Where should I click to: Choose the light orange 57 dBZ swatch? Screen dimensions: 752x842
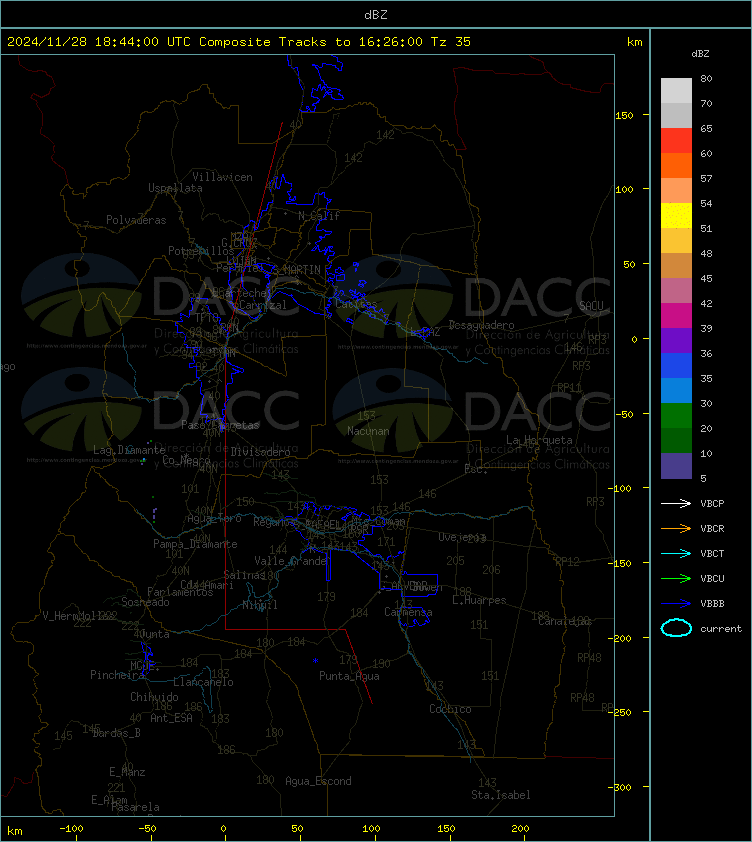(676, 190)
